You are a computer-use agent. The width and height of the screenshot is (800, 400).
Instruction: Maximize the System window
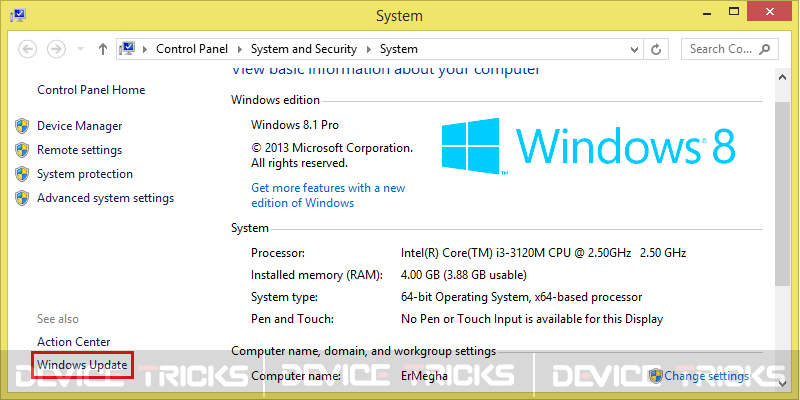point(734,11)
